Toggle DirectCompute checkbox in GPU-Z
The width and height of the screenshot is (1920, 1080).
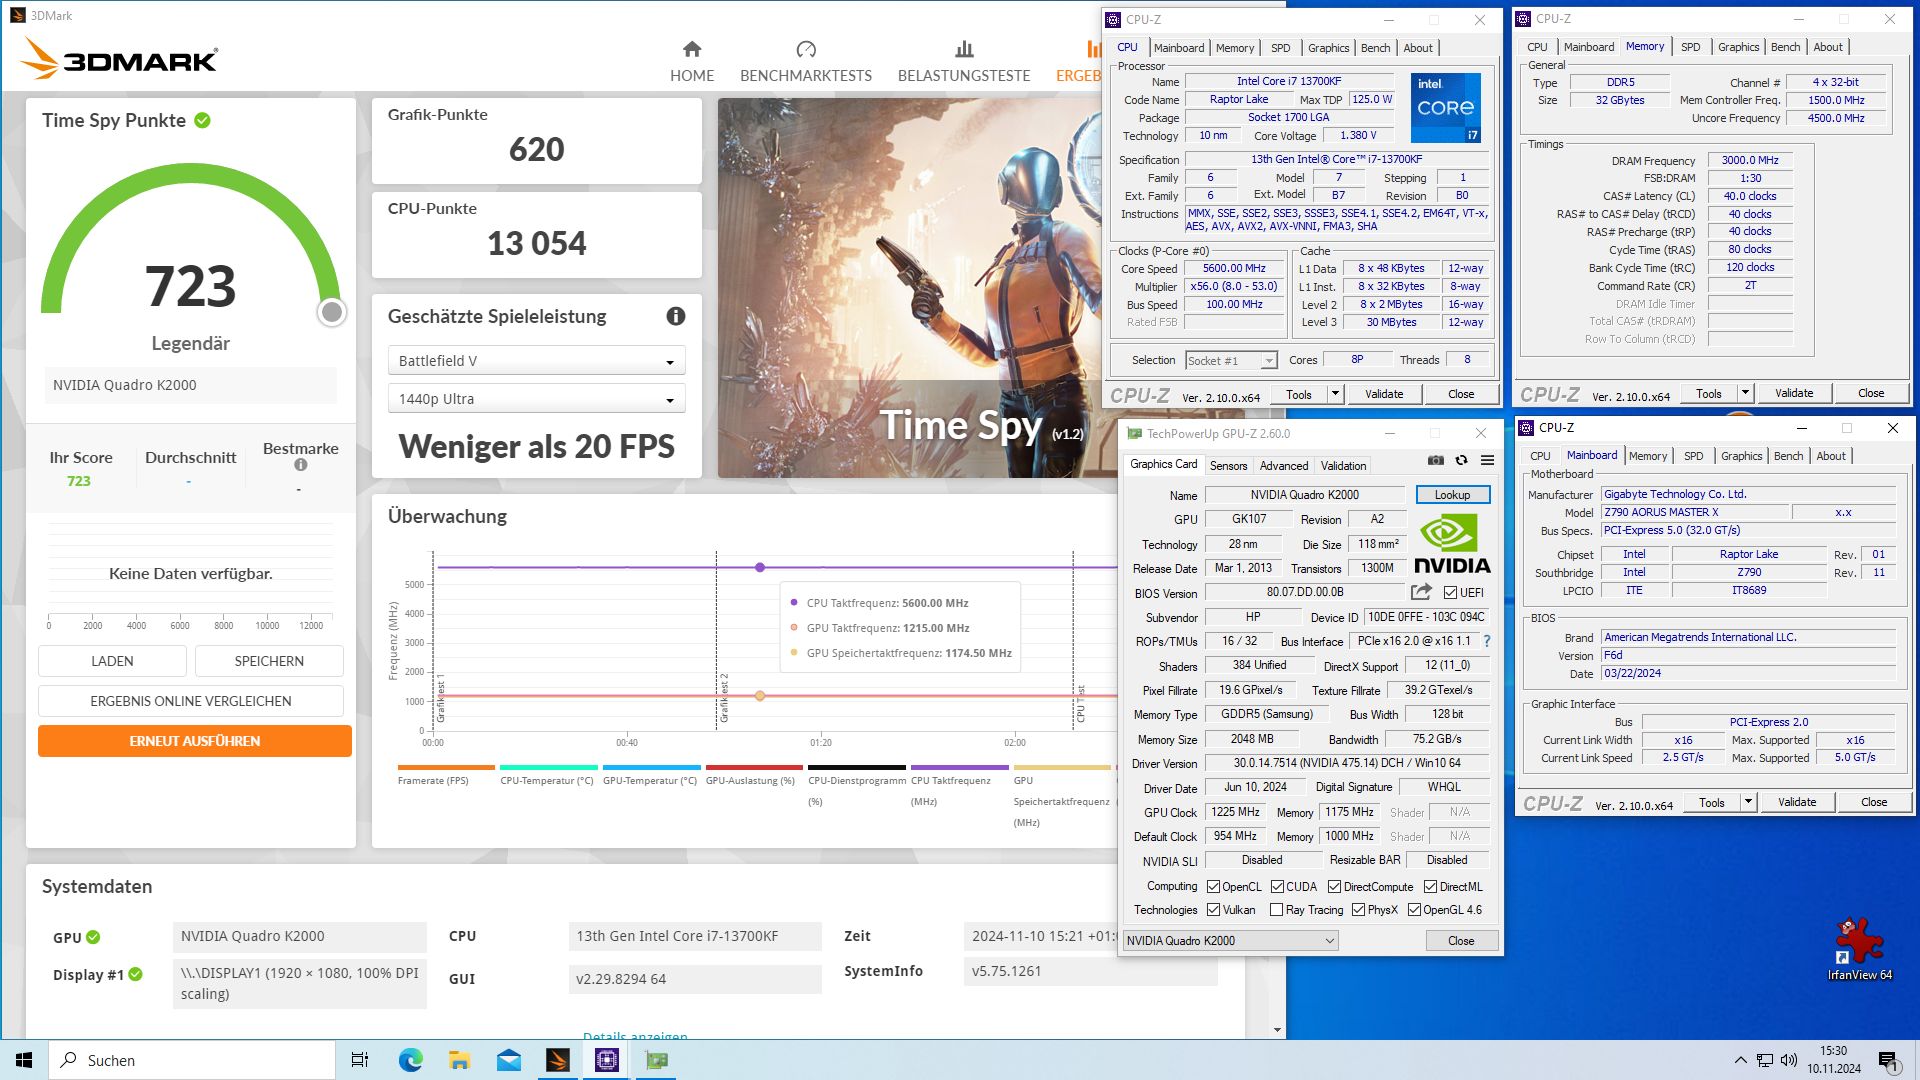click(1334, 887)
